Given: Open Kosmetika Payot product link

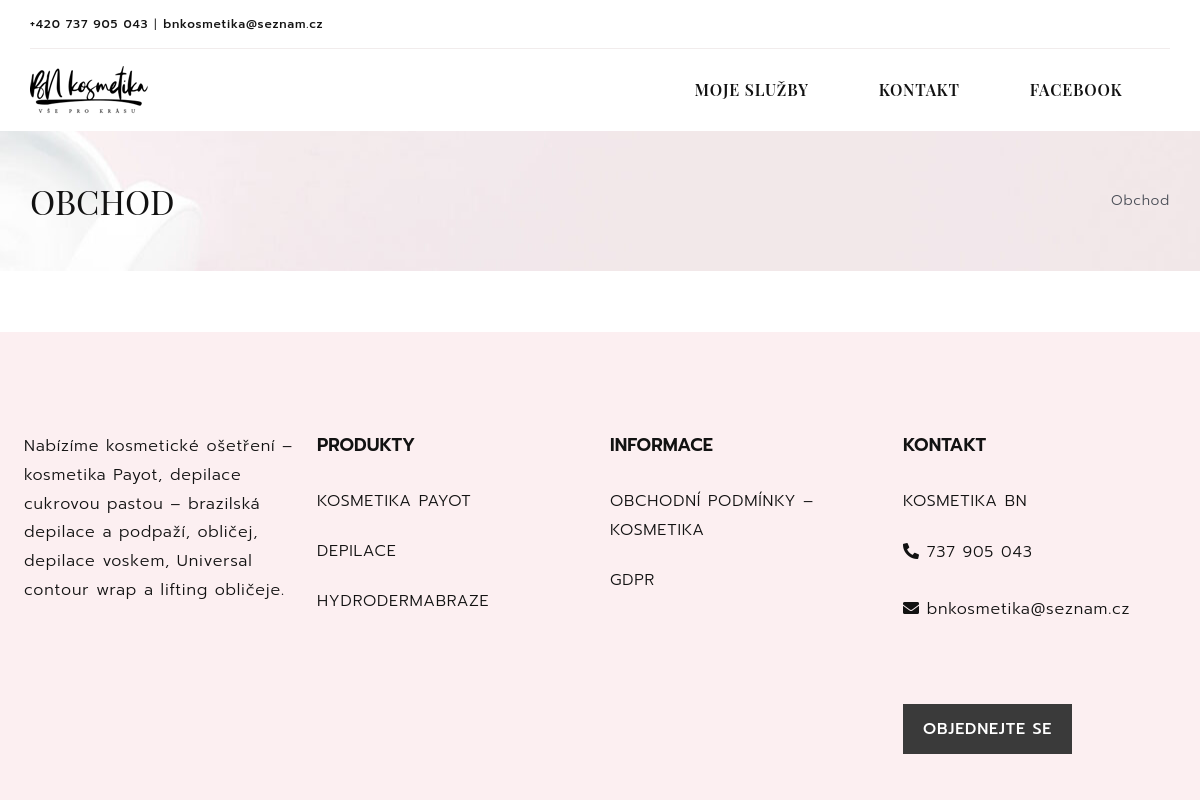Looking at the screenshot, I should click(393, 501).
